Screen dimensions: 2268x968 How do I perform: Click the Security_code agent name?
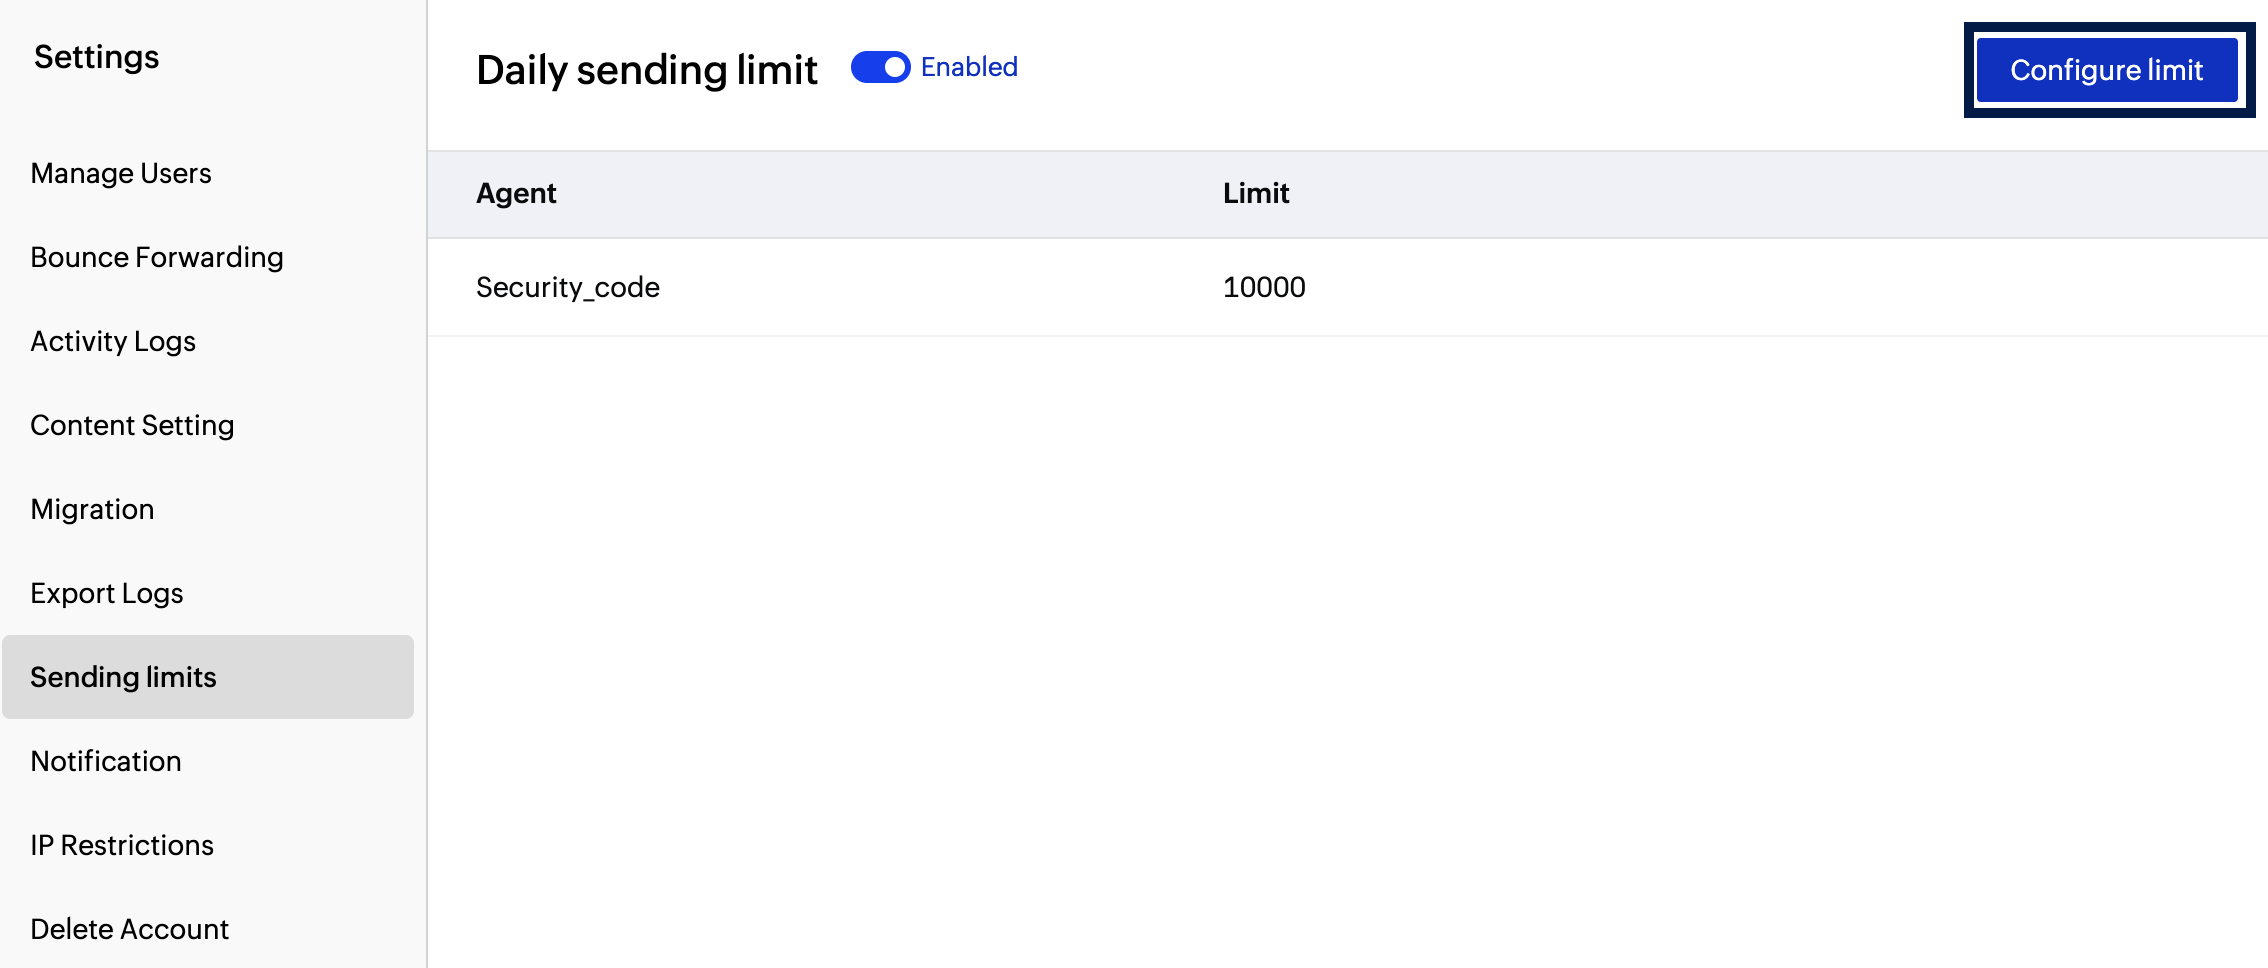[567, 287]
